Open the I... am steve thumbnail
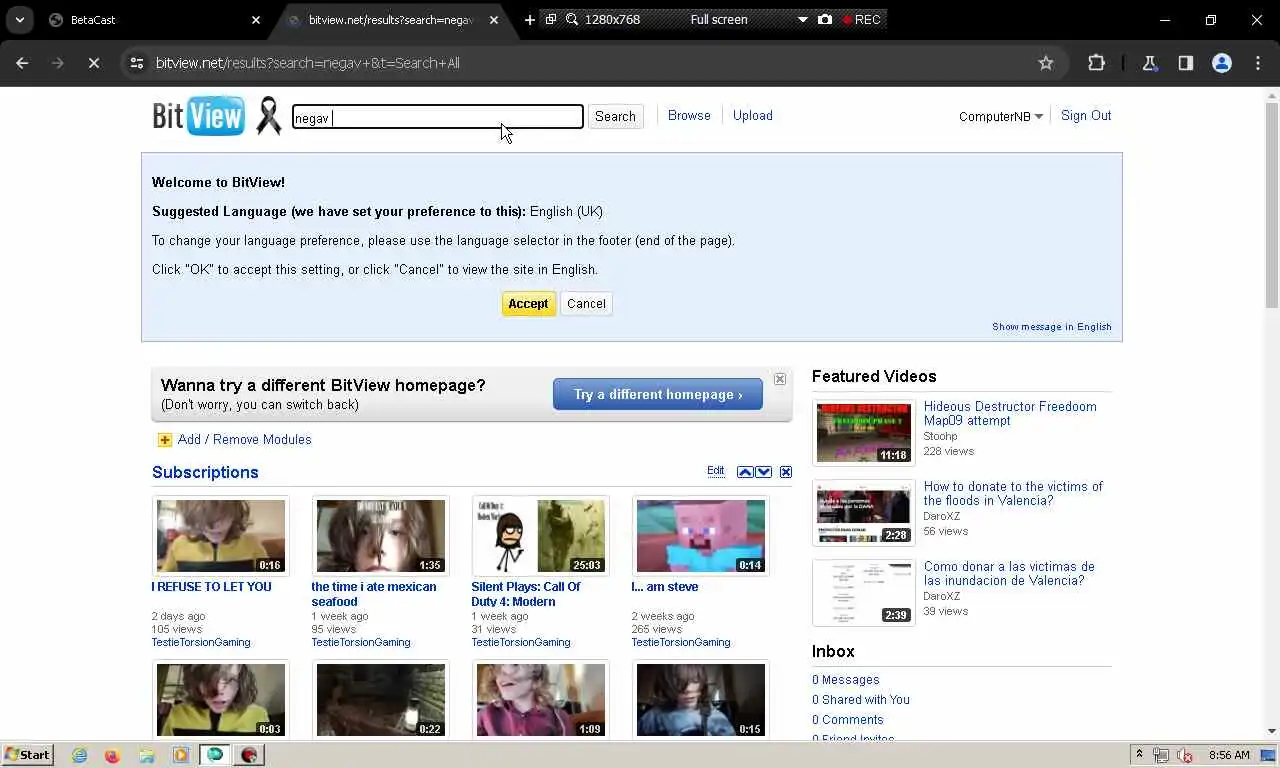1280x768 pixels. coord(701,536)
